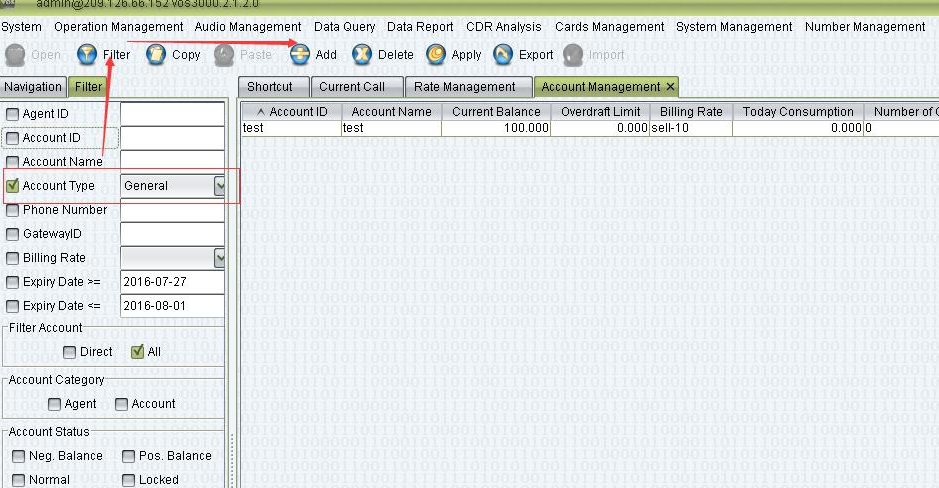The width and height of the screenshot is (939, 488).
Task: Open the Data Report menu
Action: point(420,27)
